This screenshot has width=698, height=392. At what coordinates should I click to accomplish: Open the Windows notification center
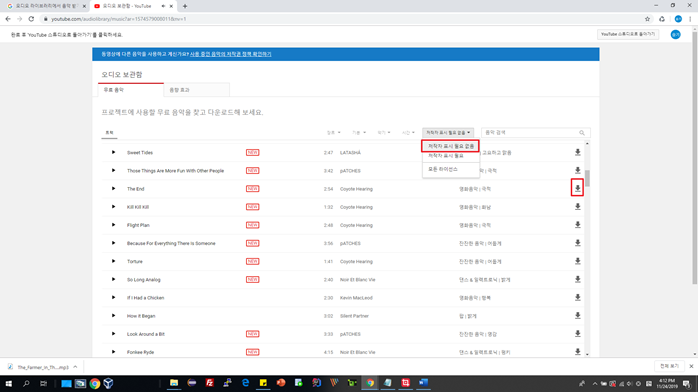[687, 383]
